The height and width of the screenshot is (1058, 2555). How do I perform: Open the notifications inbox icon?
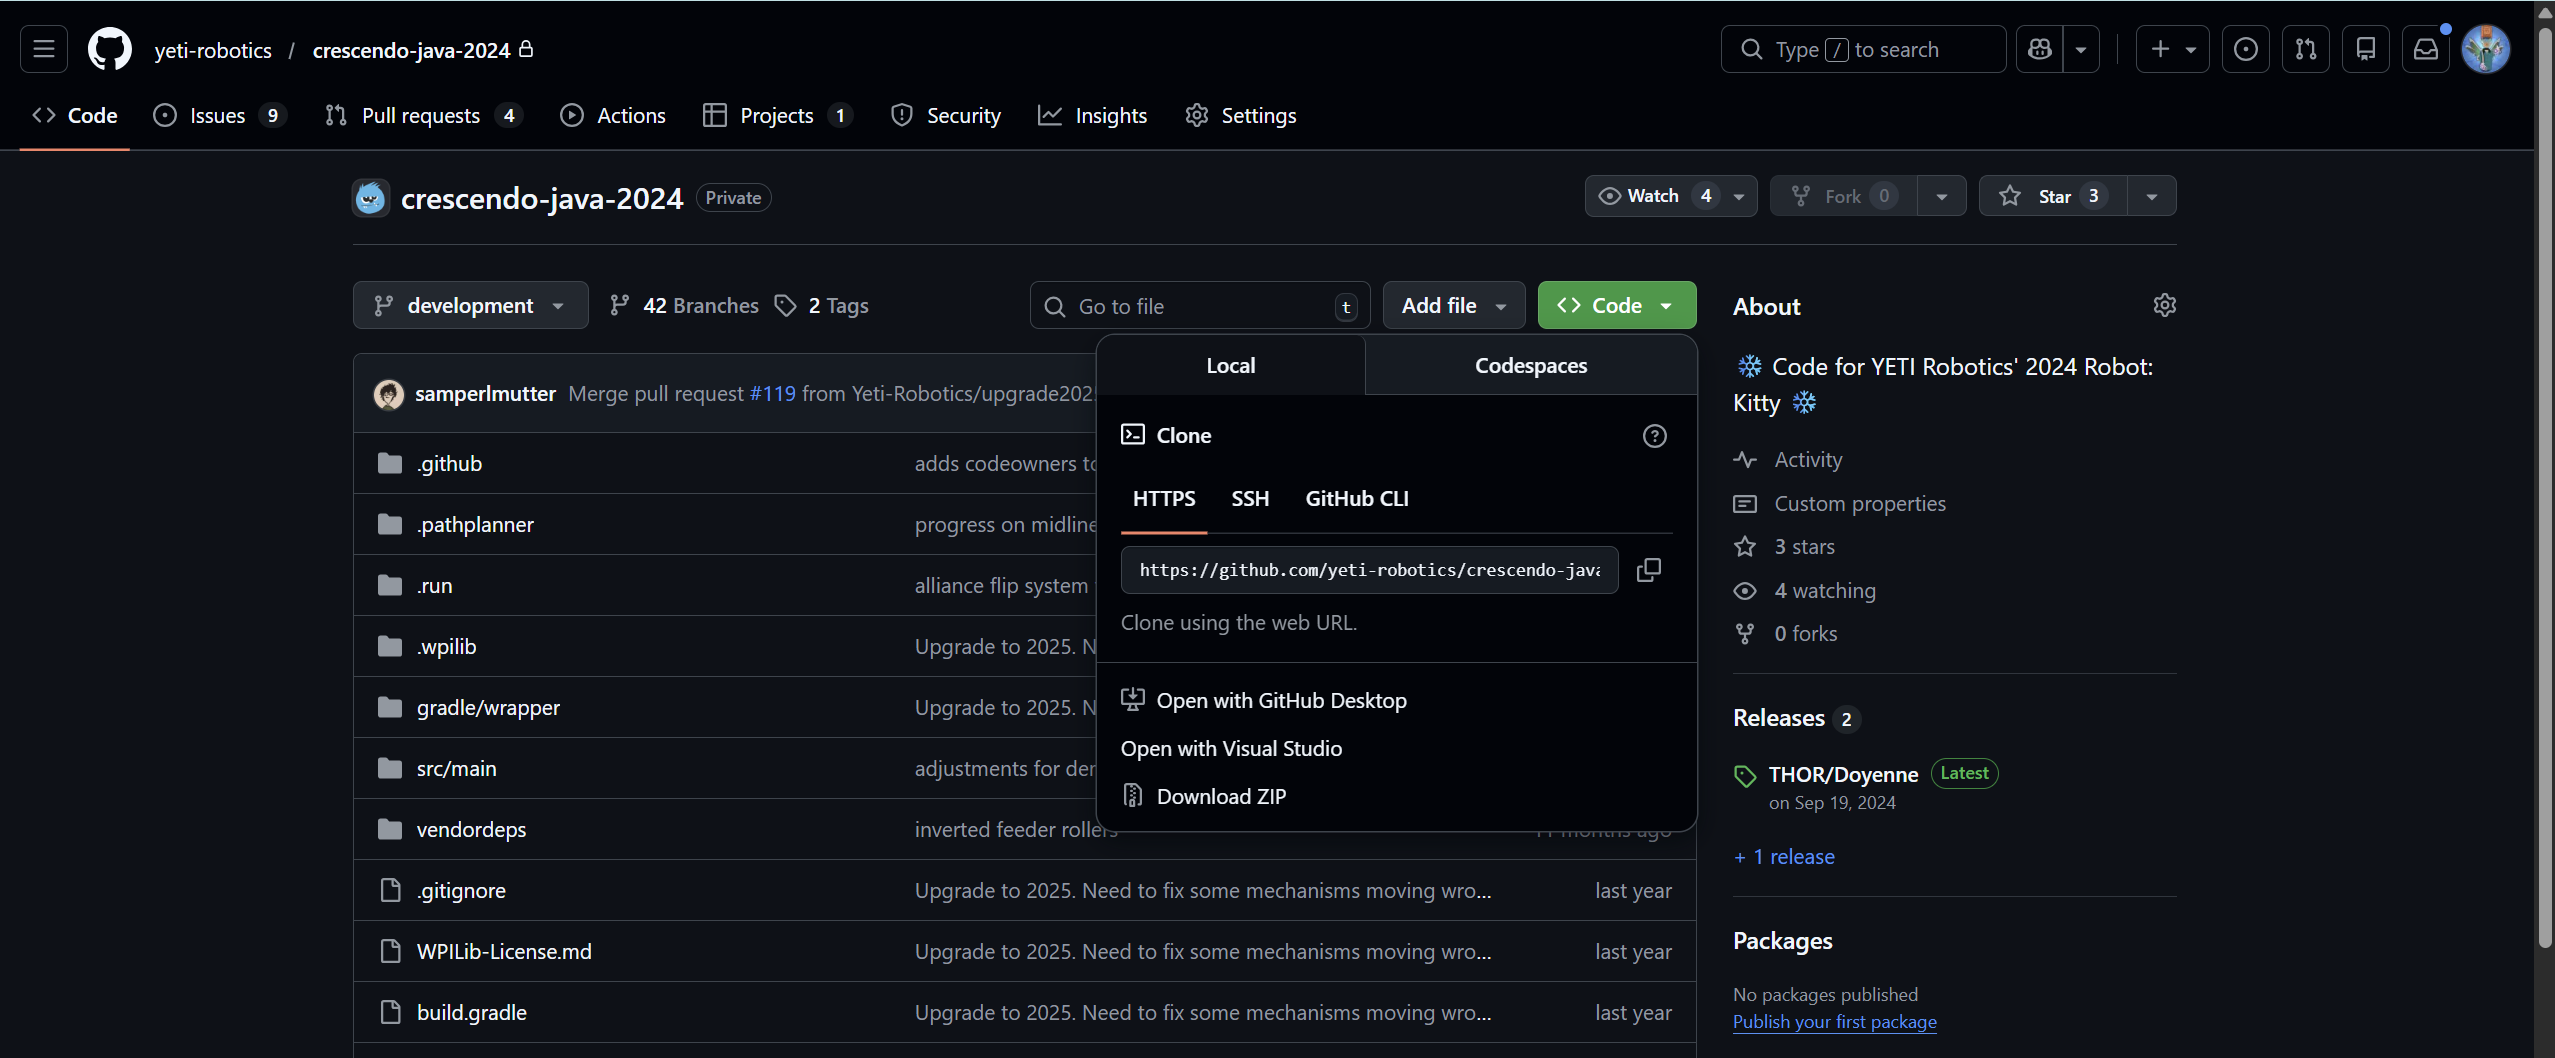click(2425, 49)
